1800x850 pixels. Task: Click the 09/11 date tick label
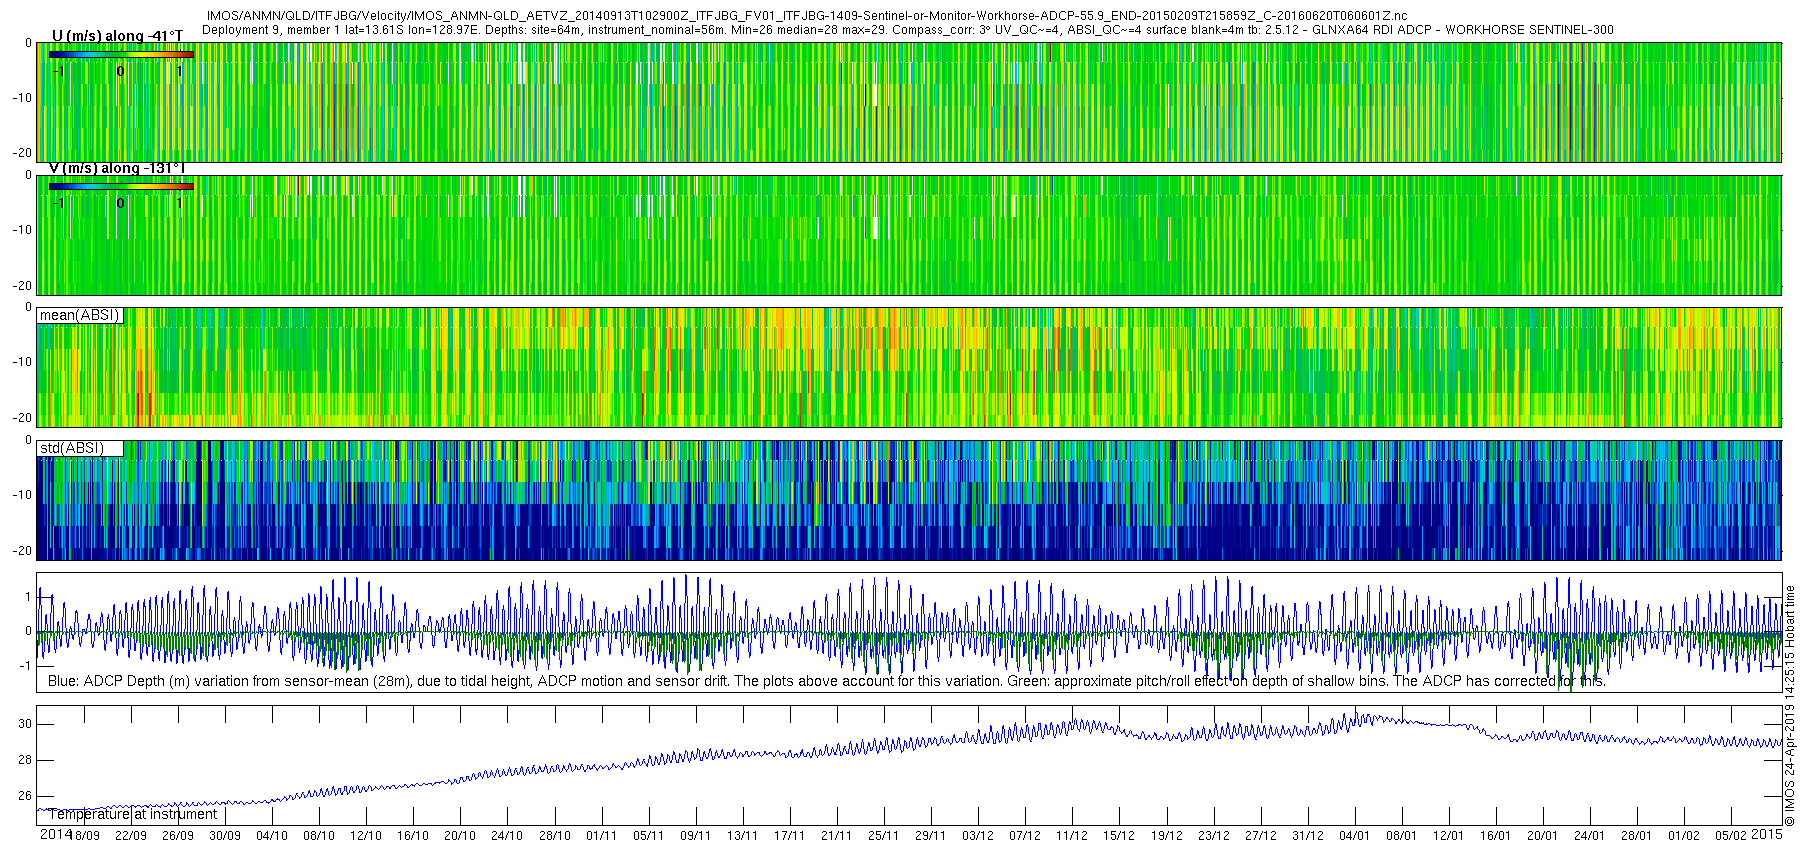pos(695,836)
